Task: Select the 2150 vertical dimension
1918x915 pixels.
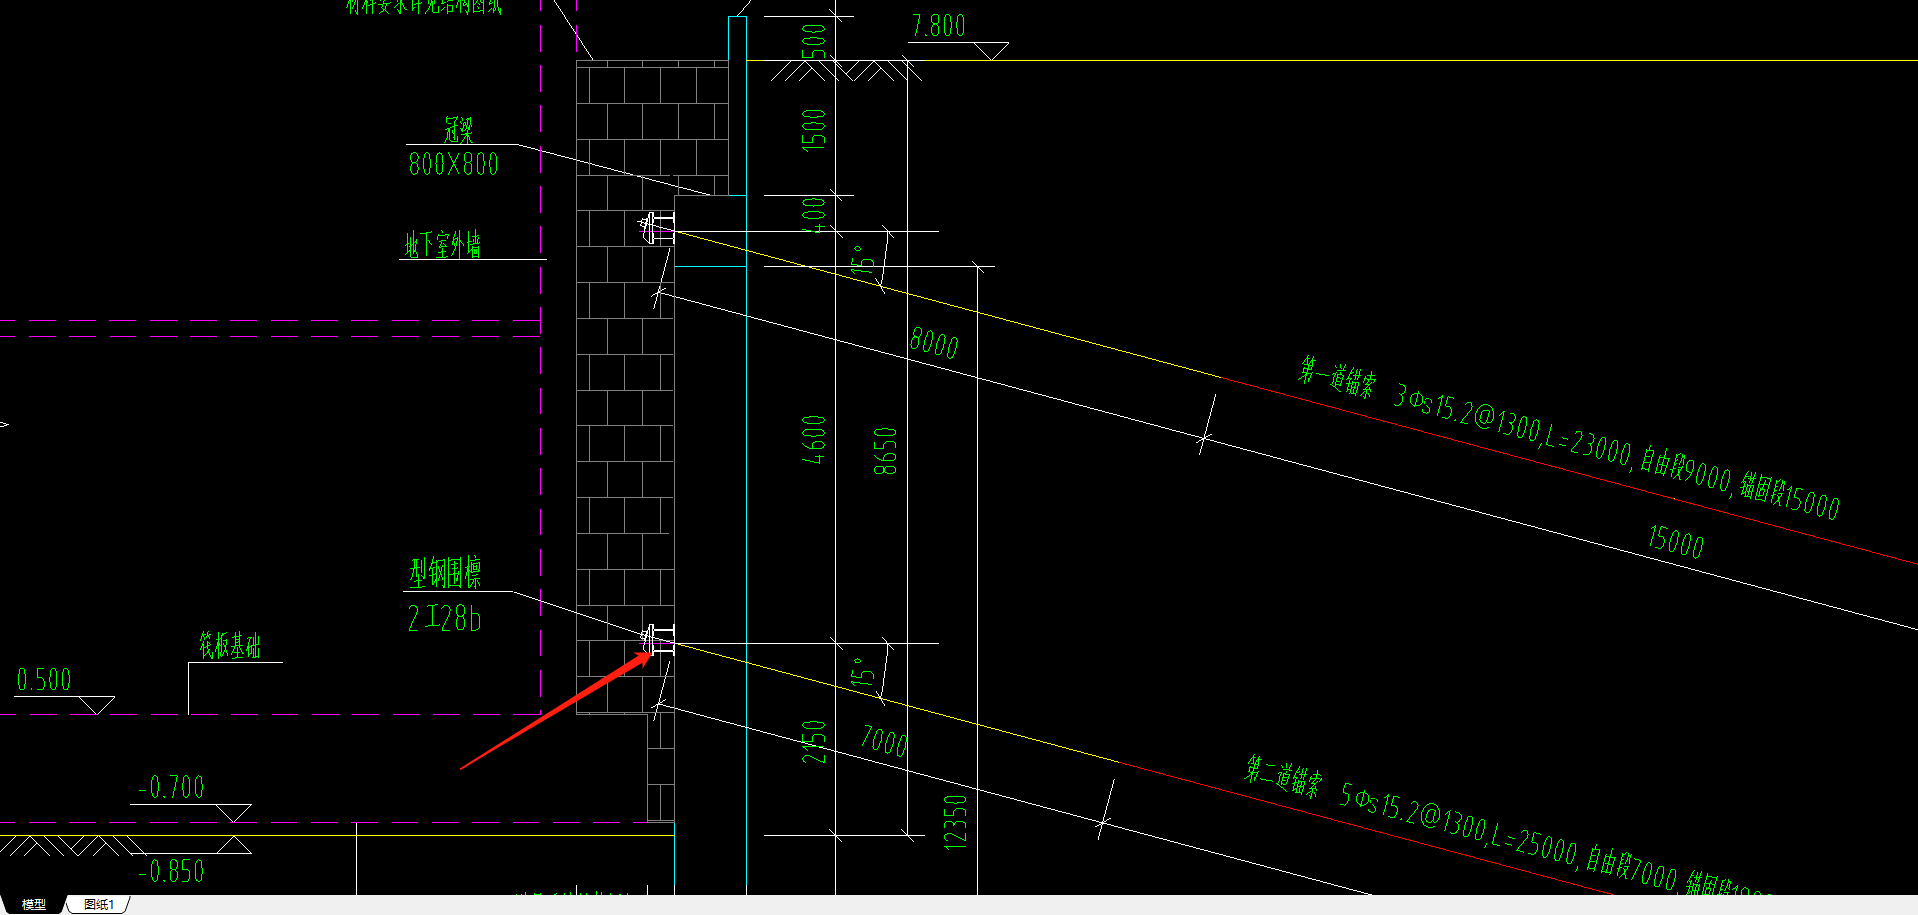Action: (814, 742)
